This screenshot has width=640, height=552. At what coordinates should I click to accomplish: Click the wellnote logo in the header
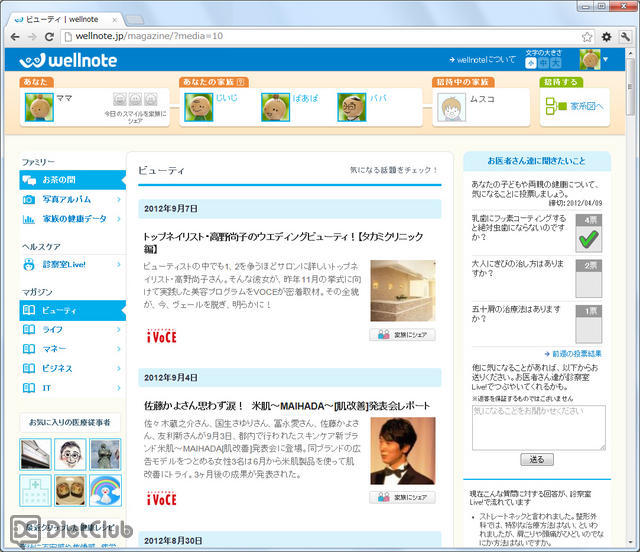[x=69, y=60]
